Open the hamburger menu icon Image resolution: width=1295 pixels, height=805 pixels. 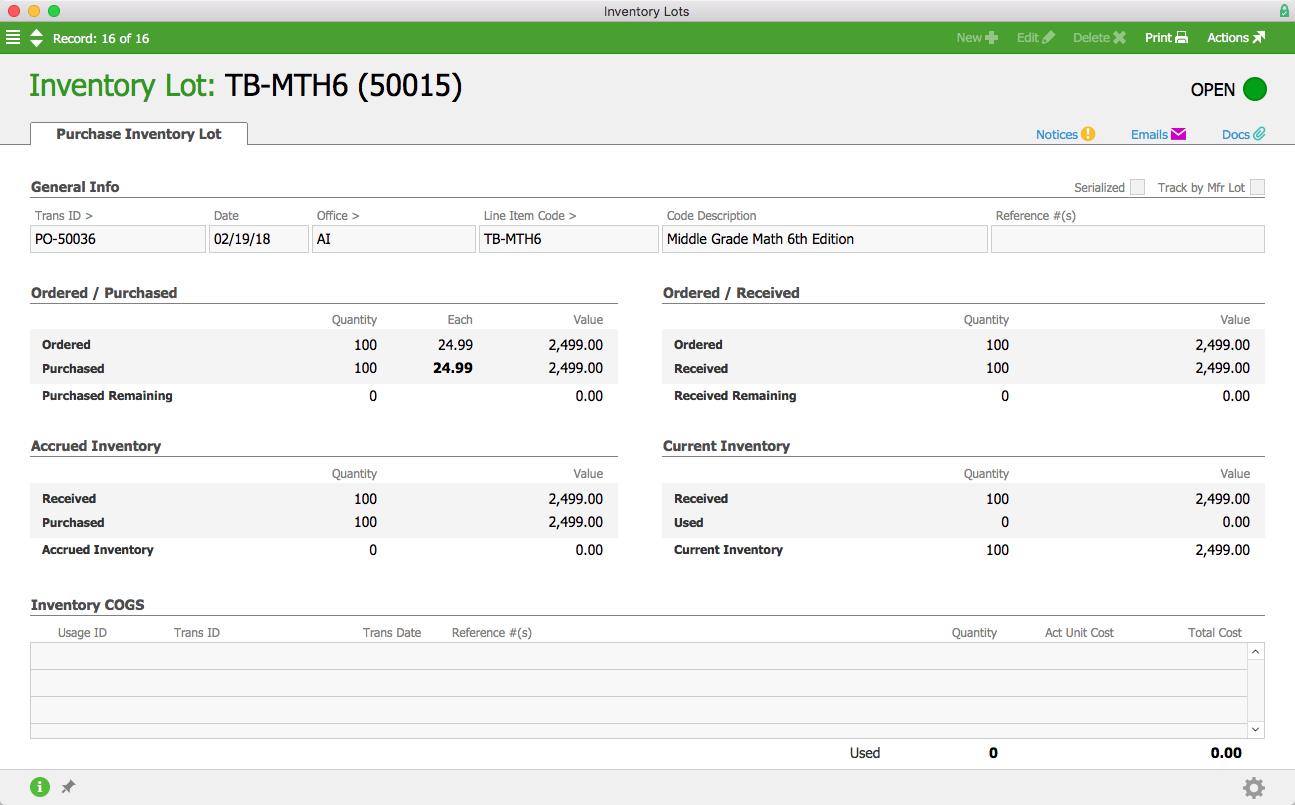point(13,38)
